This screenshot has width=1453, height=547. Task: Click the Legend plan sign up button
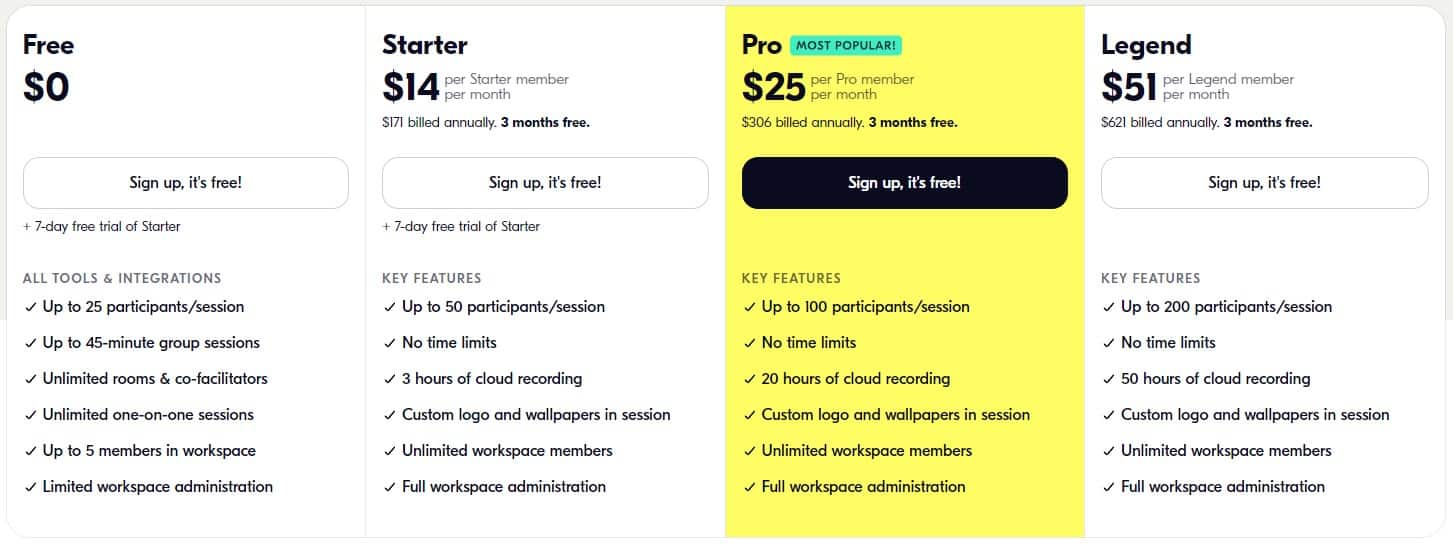click(1264, 183)
